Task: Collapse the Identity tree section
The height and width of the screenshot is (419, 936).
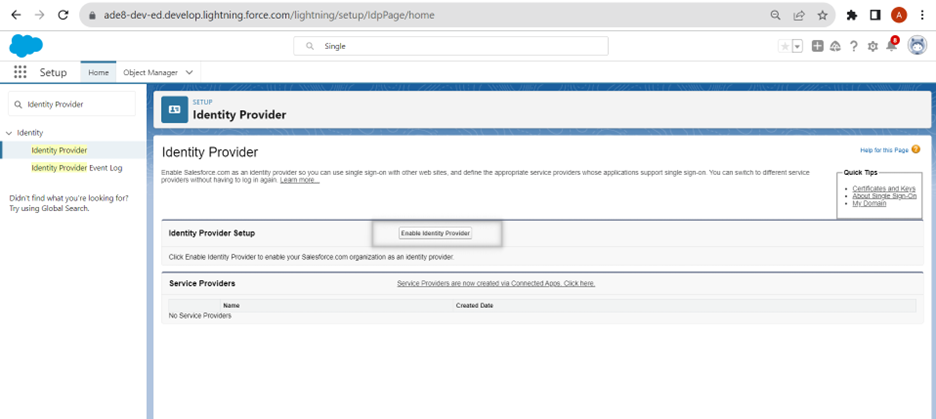Action: click(x=9, y=133)
